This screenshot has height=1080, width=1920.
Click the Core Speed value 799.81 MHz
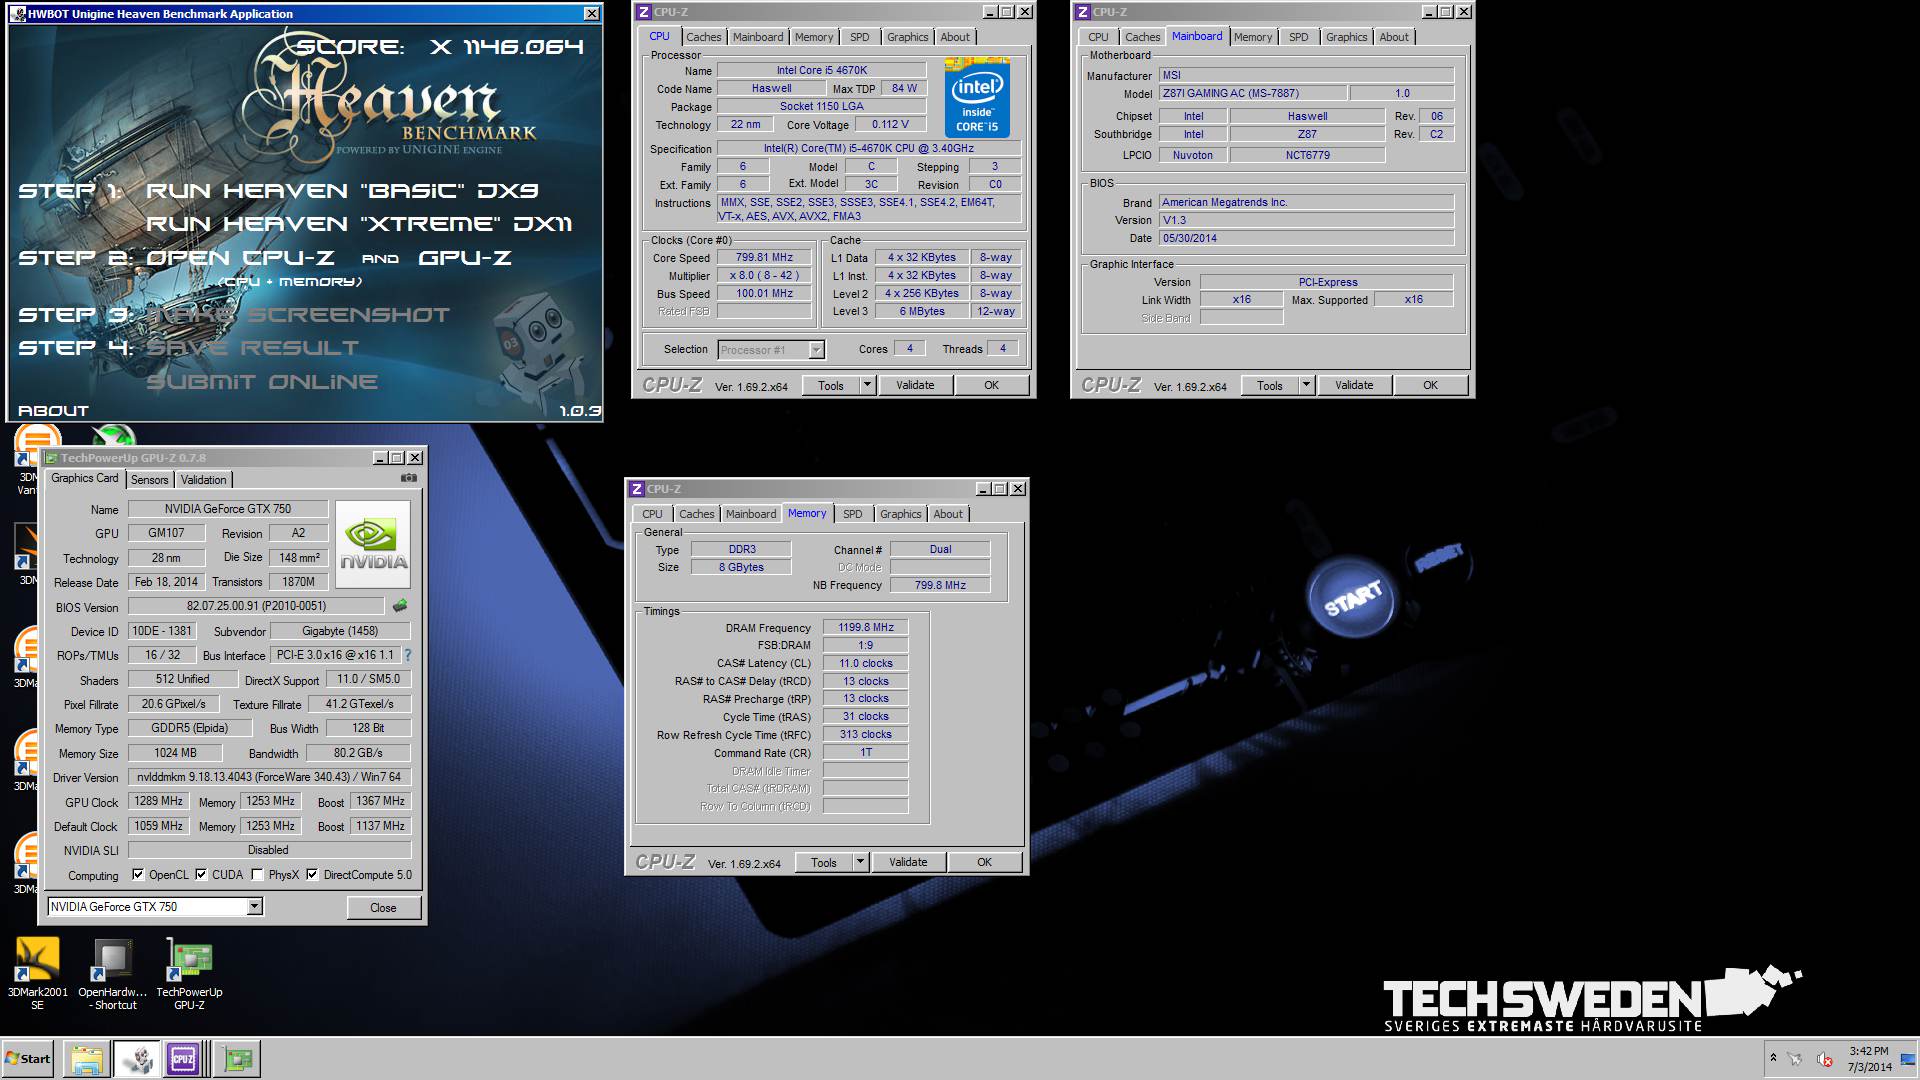click(x=764, y=257)
